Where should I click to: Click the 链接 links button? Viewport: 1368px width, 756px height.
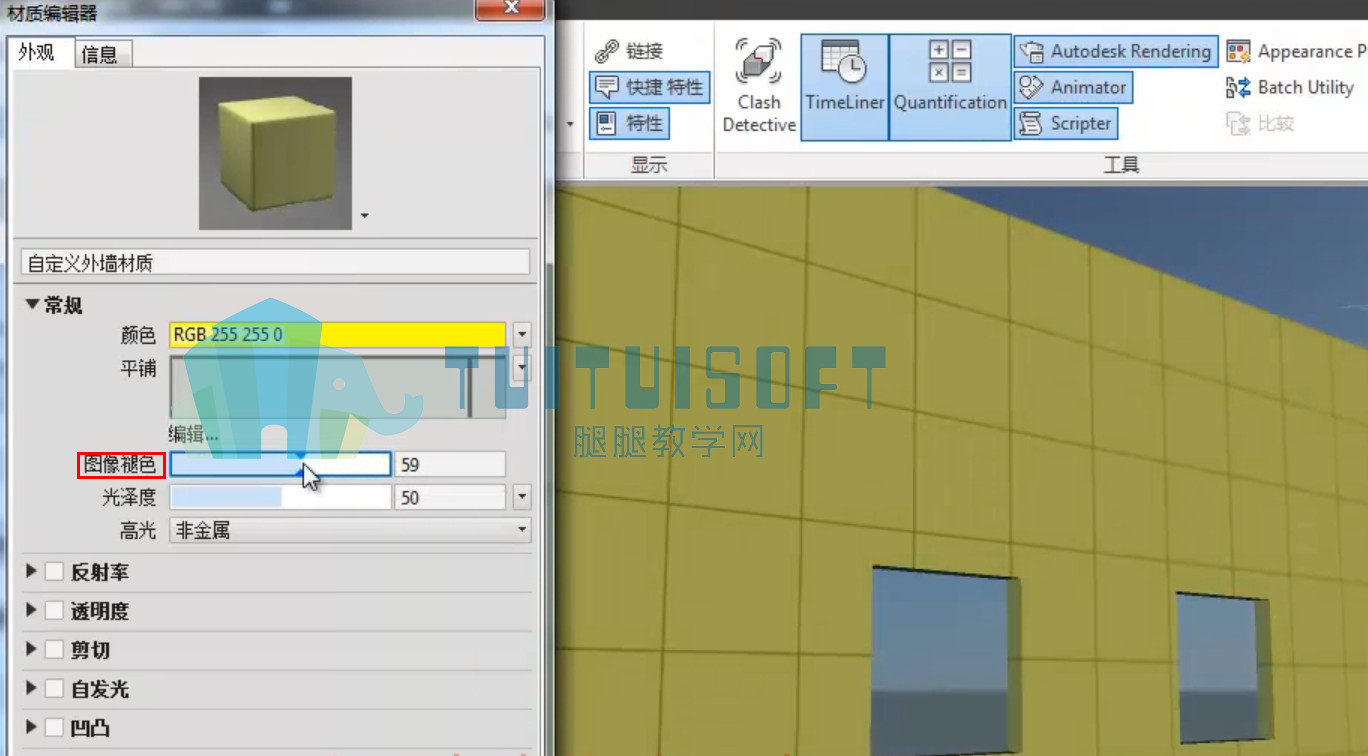[629, 52]
